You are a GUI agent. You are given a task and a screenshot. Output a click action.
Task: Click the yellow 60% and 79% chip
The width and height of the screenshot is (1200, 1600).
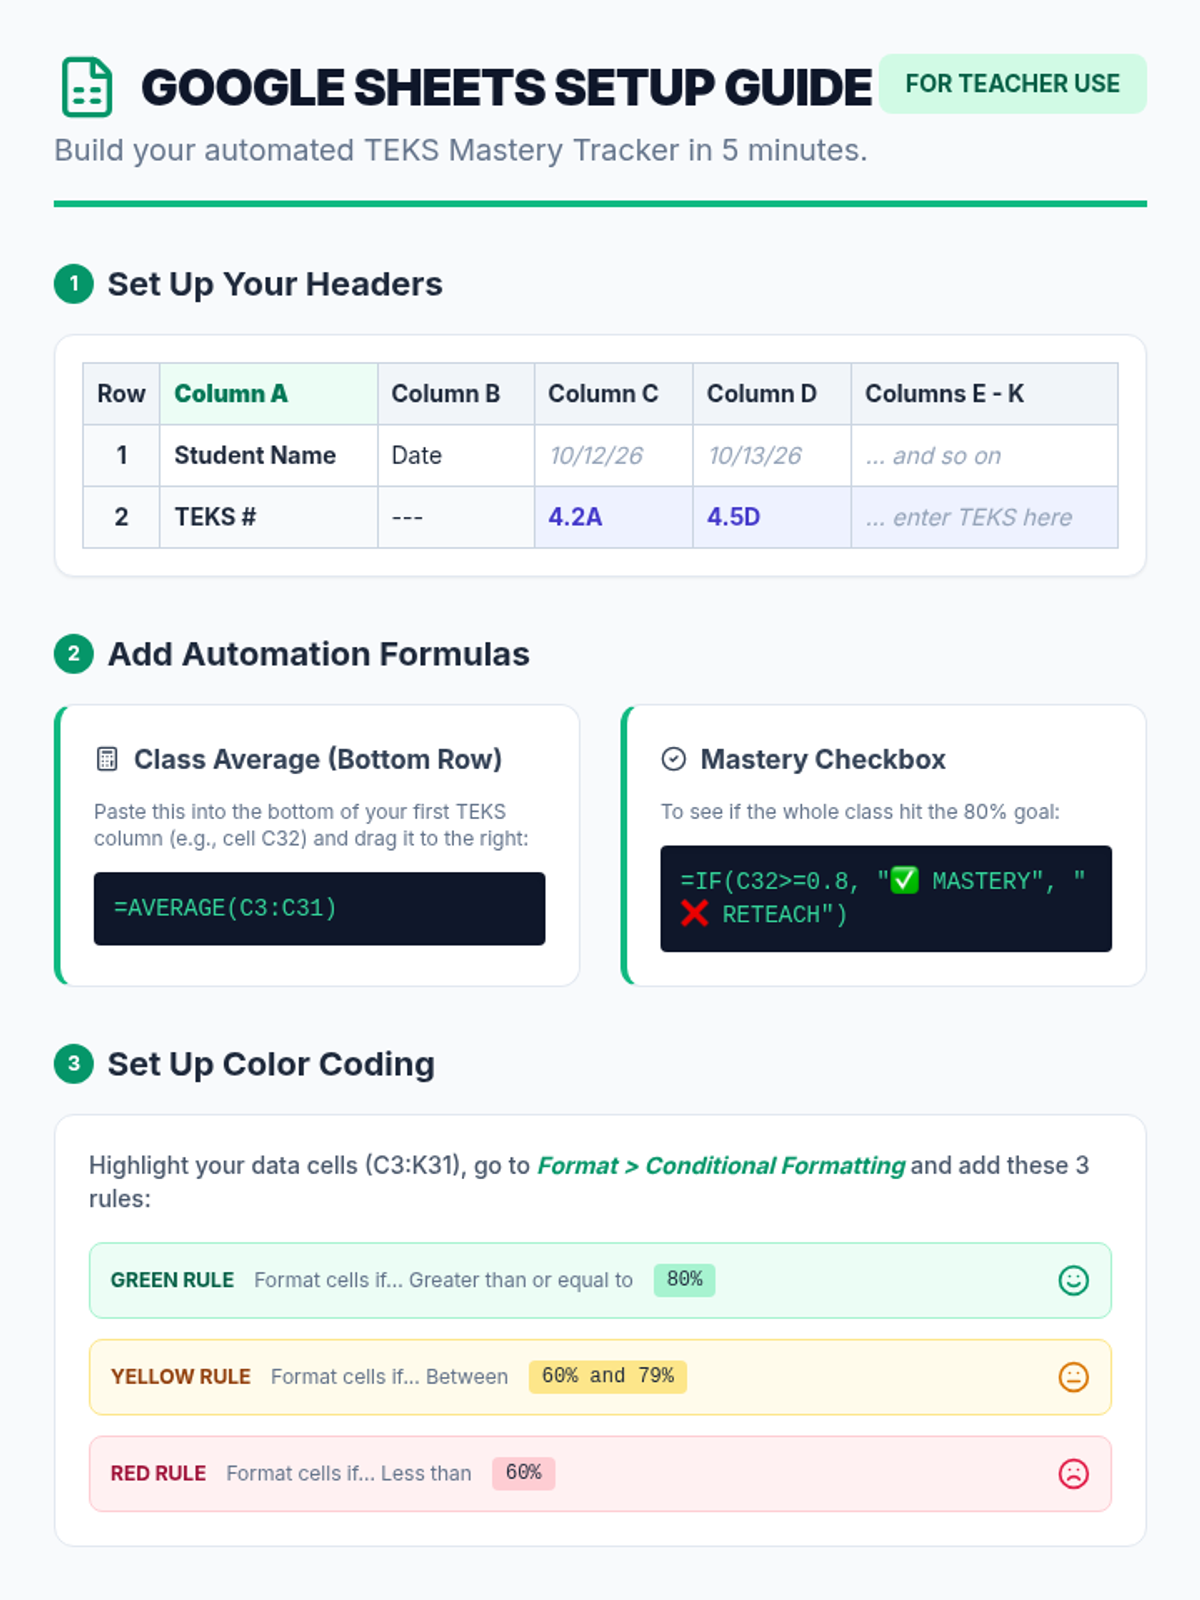tap(607, 1377)
